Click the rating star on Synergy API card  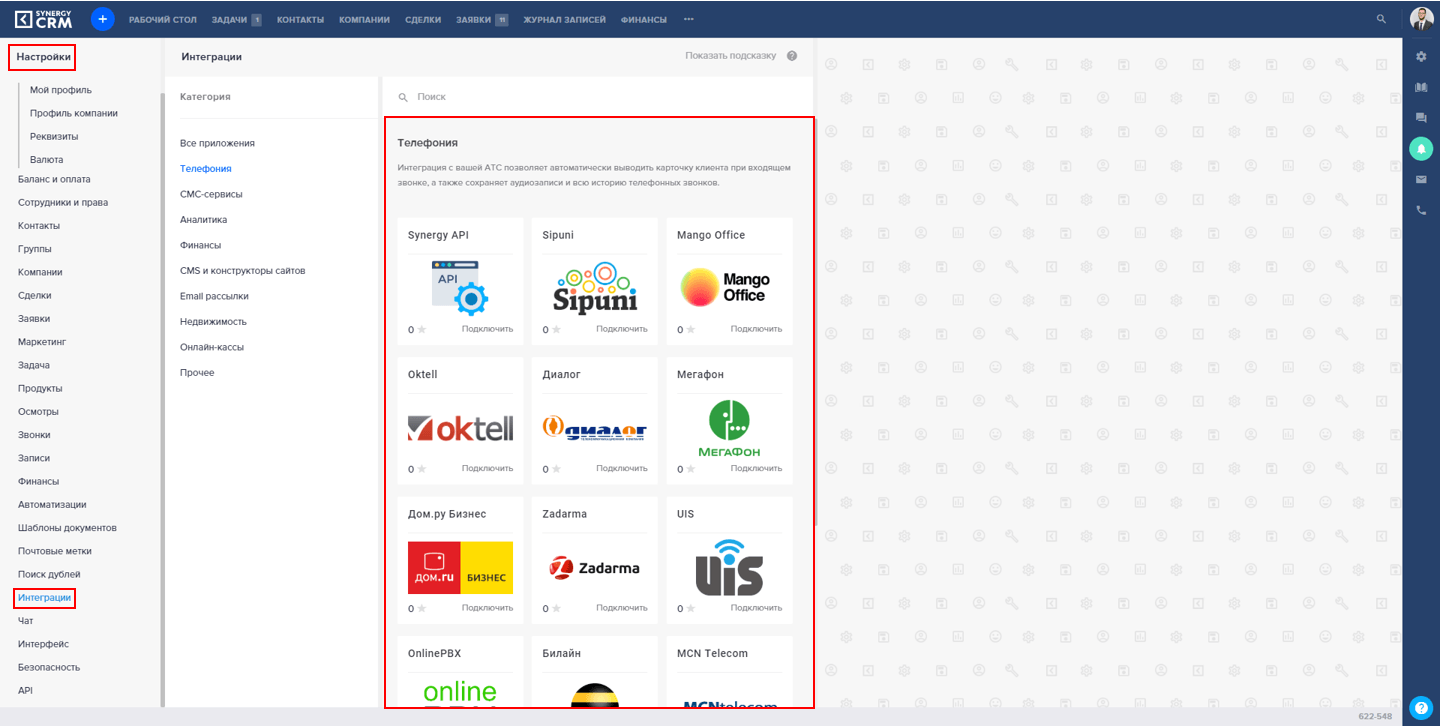click(x=422, y=329)
